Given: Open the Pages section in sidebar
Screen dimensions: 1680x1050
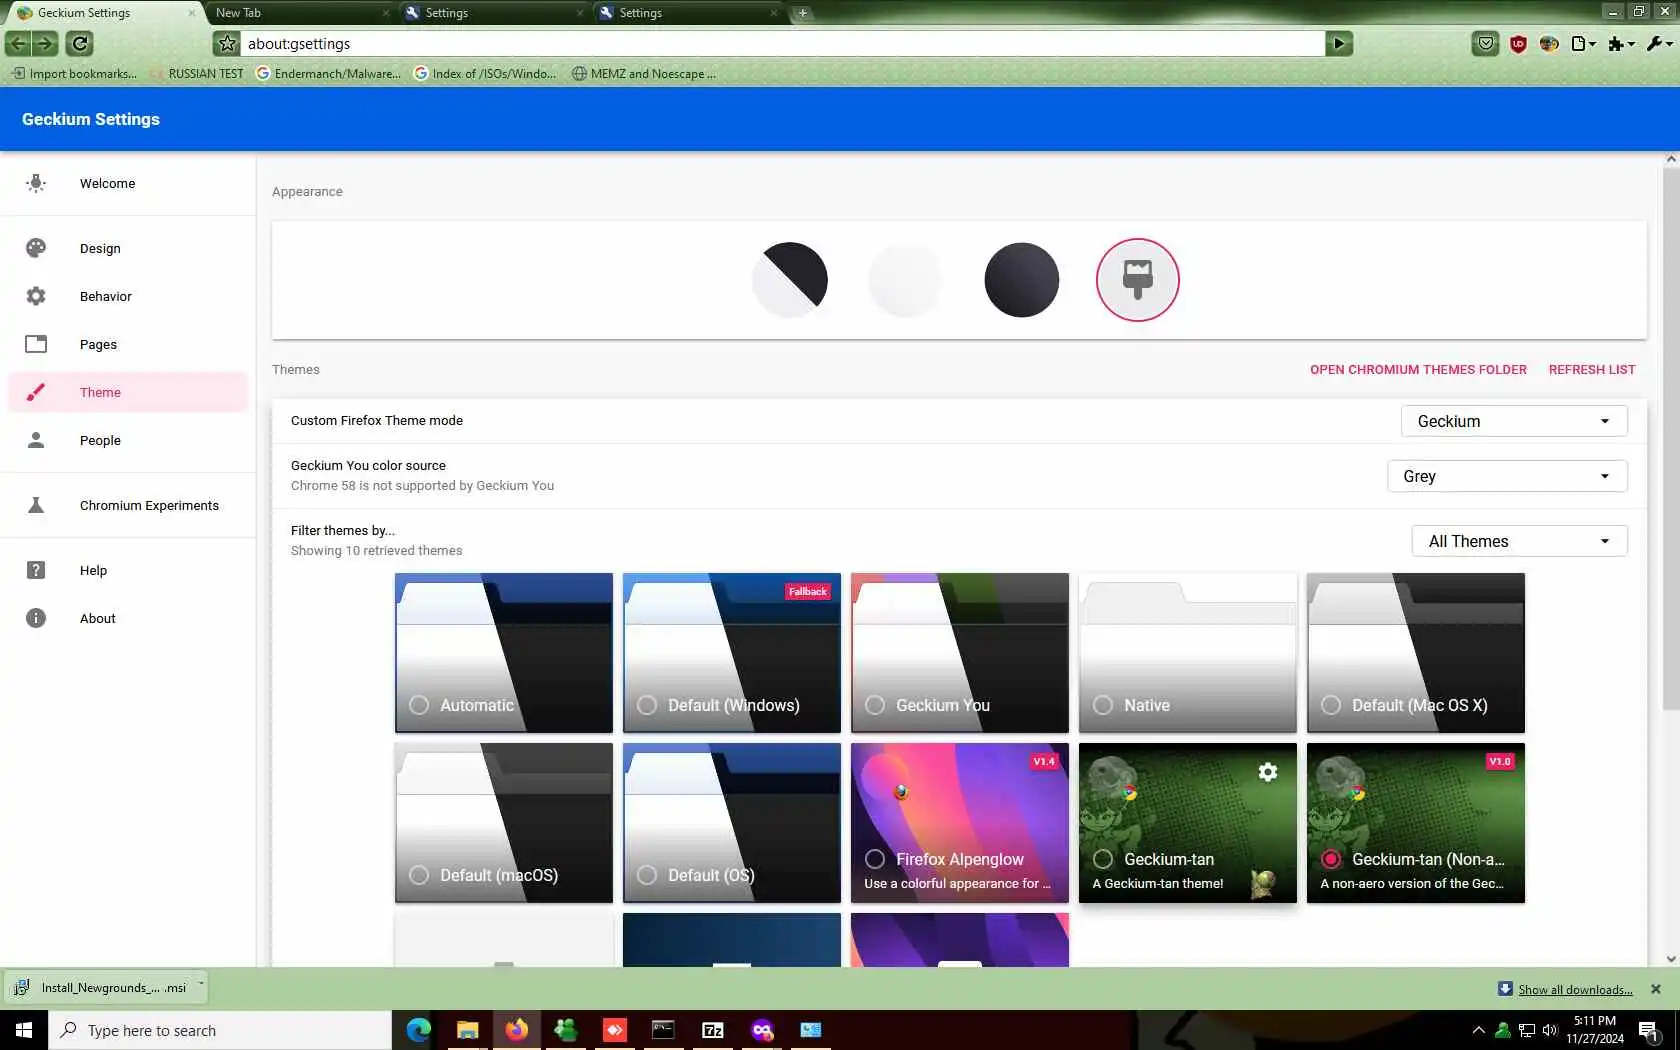Looking at the screenshot, I should click(x=128, y=344).
